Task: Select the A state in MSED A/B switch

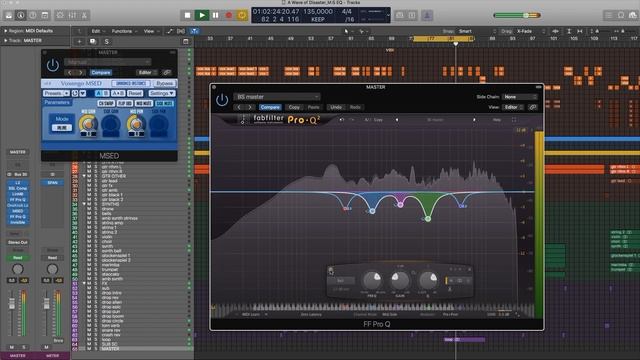Action: [x=98, y=93]
